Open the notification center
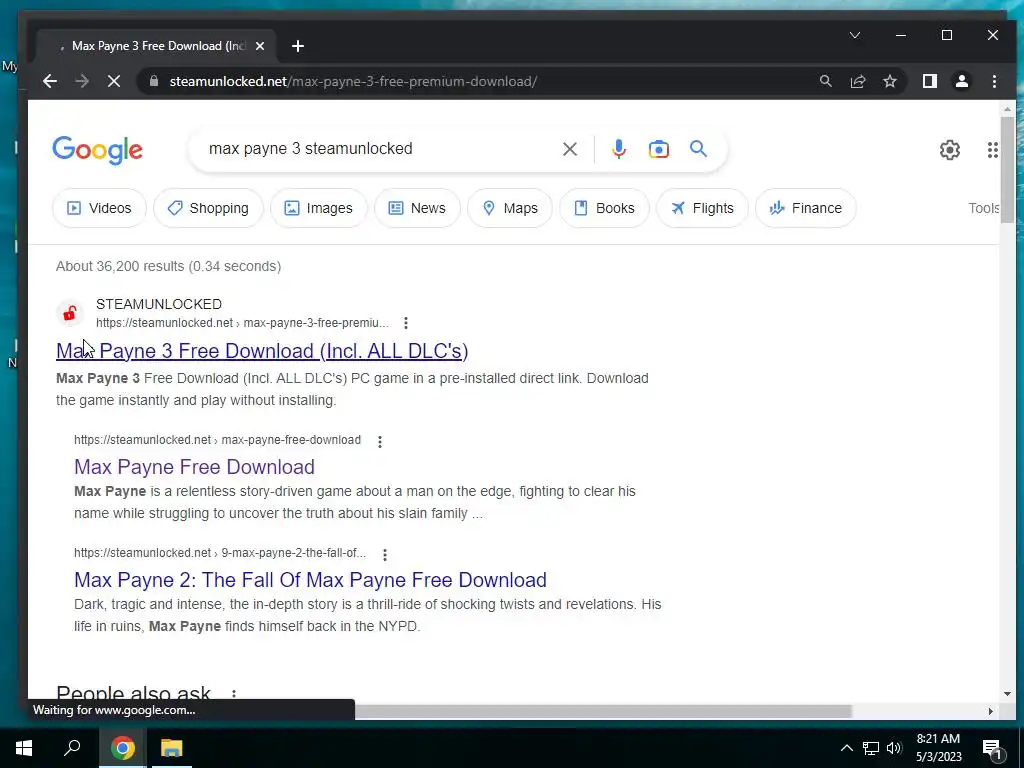The width and height of the screenshot is (1024, 768). (x=991, y=748)
